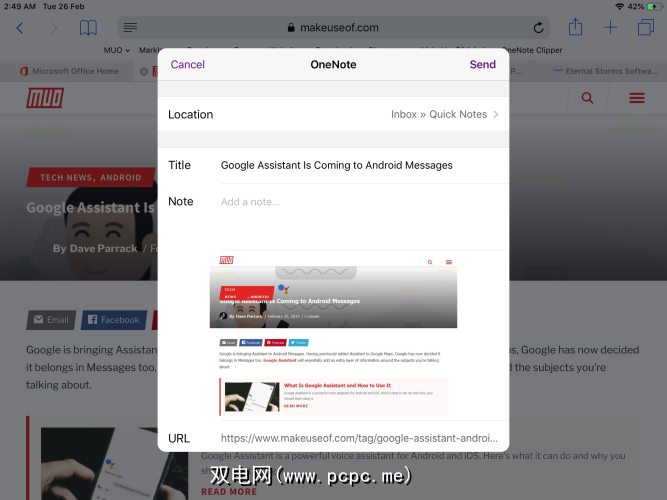Go back in Safari
Image resolution: width=667 pixels, height=500 pixels.
click(x=20, y=28)
